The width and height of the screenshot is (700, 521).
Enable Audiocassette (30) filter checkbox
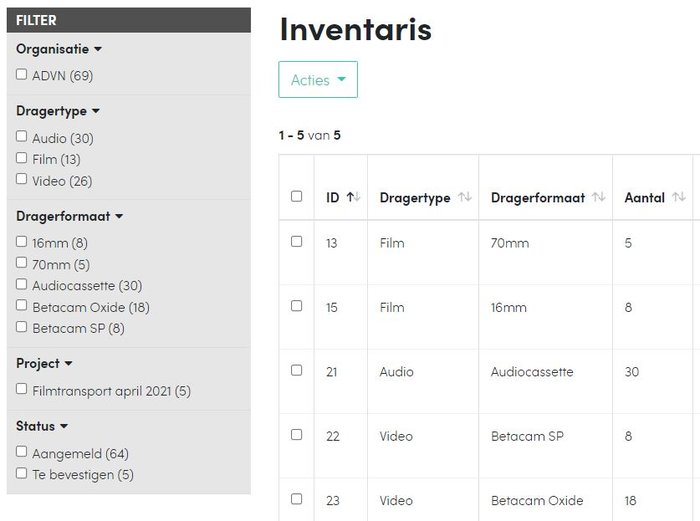click(x=21, y=284)
